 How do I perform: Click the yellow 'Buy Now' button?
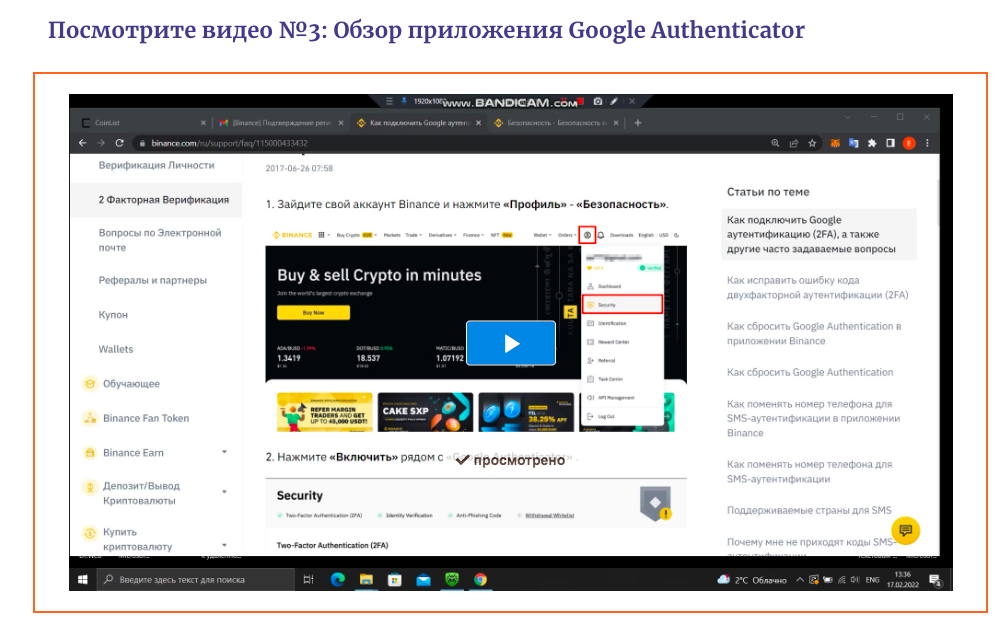point(313,313)
